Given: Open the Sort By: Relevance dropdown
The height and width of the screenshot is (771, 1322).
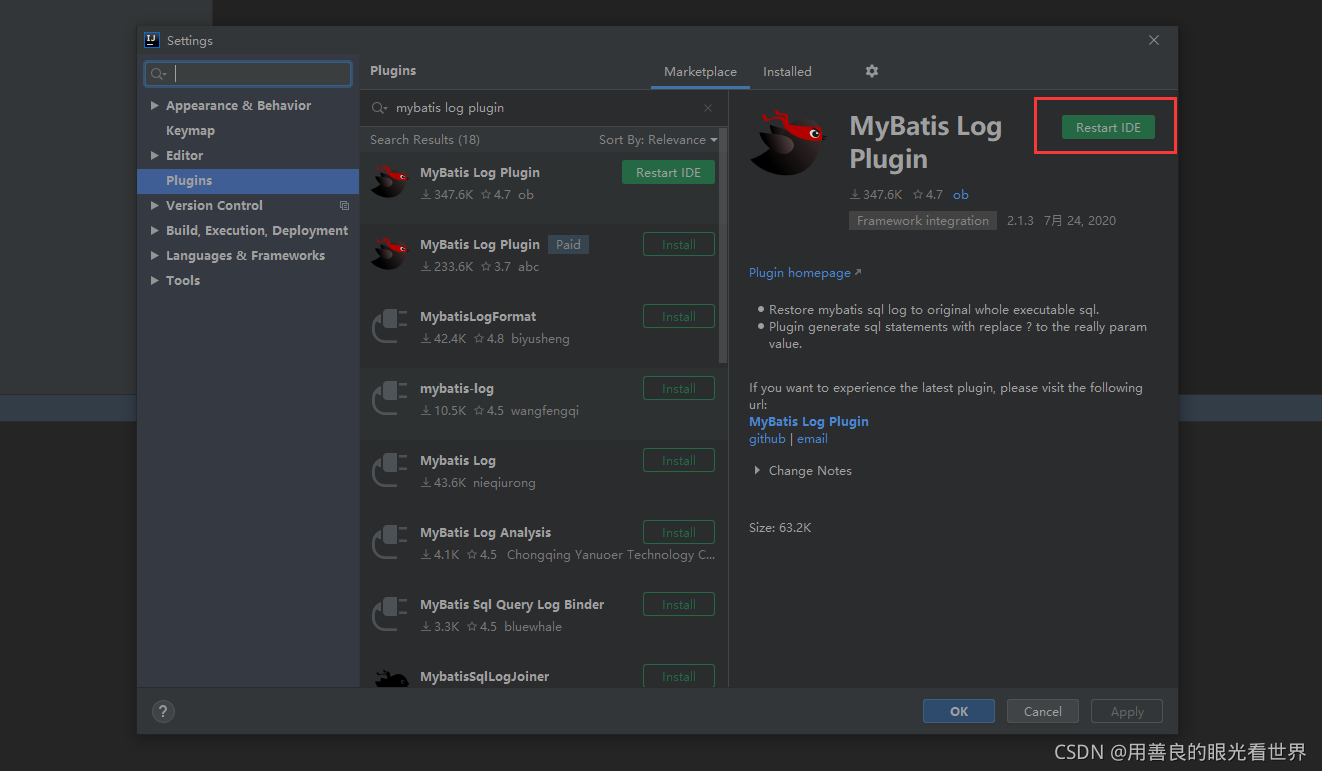Looking at the screenshot, I should point(658,140).
